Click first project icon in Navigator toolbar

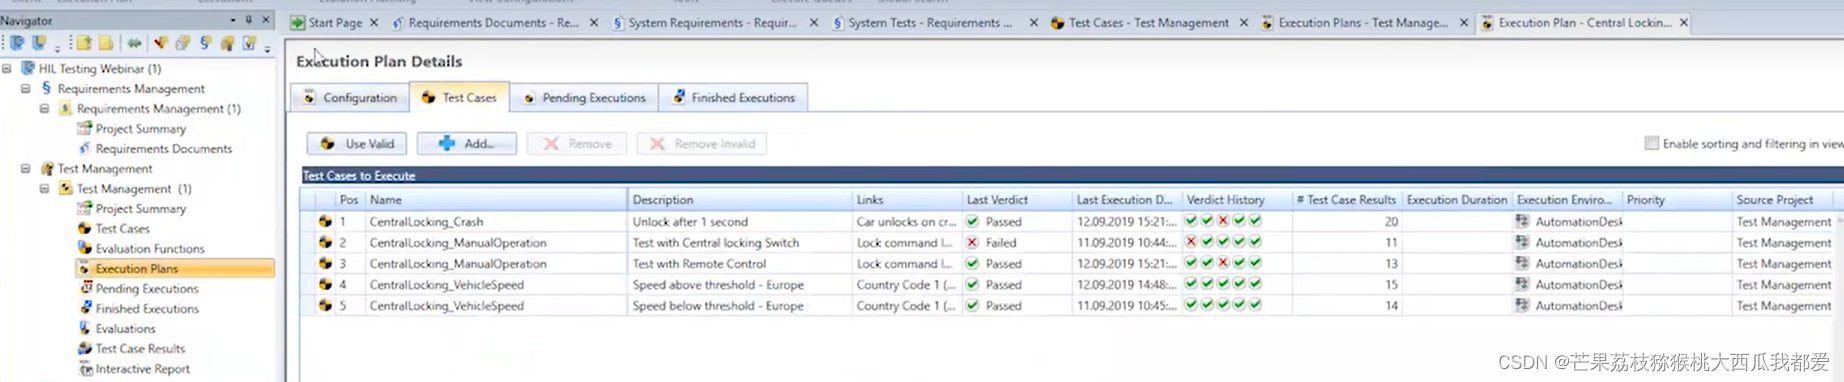pyautogui.click(x=18, y=43)
